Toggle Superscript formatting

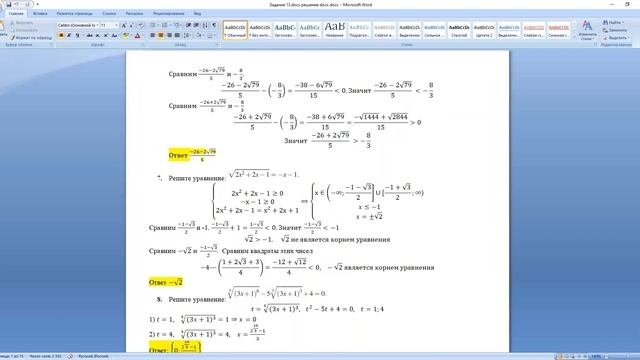[x=106, y=36]
